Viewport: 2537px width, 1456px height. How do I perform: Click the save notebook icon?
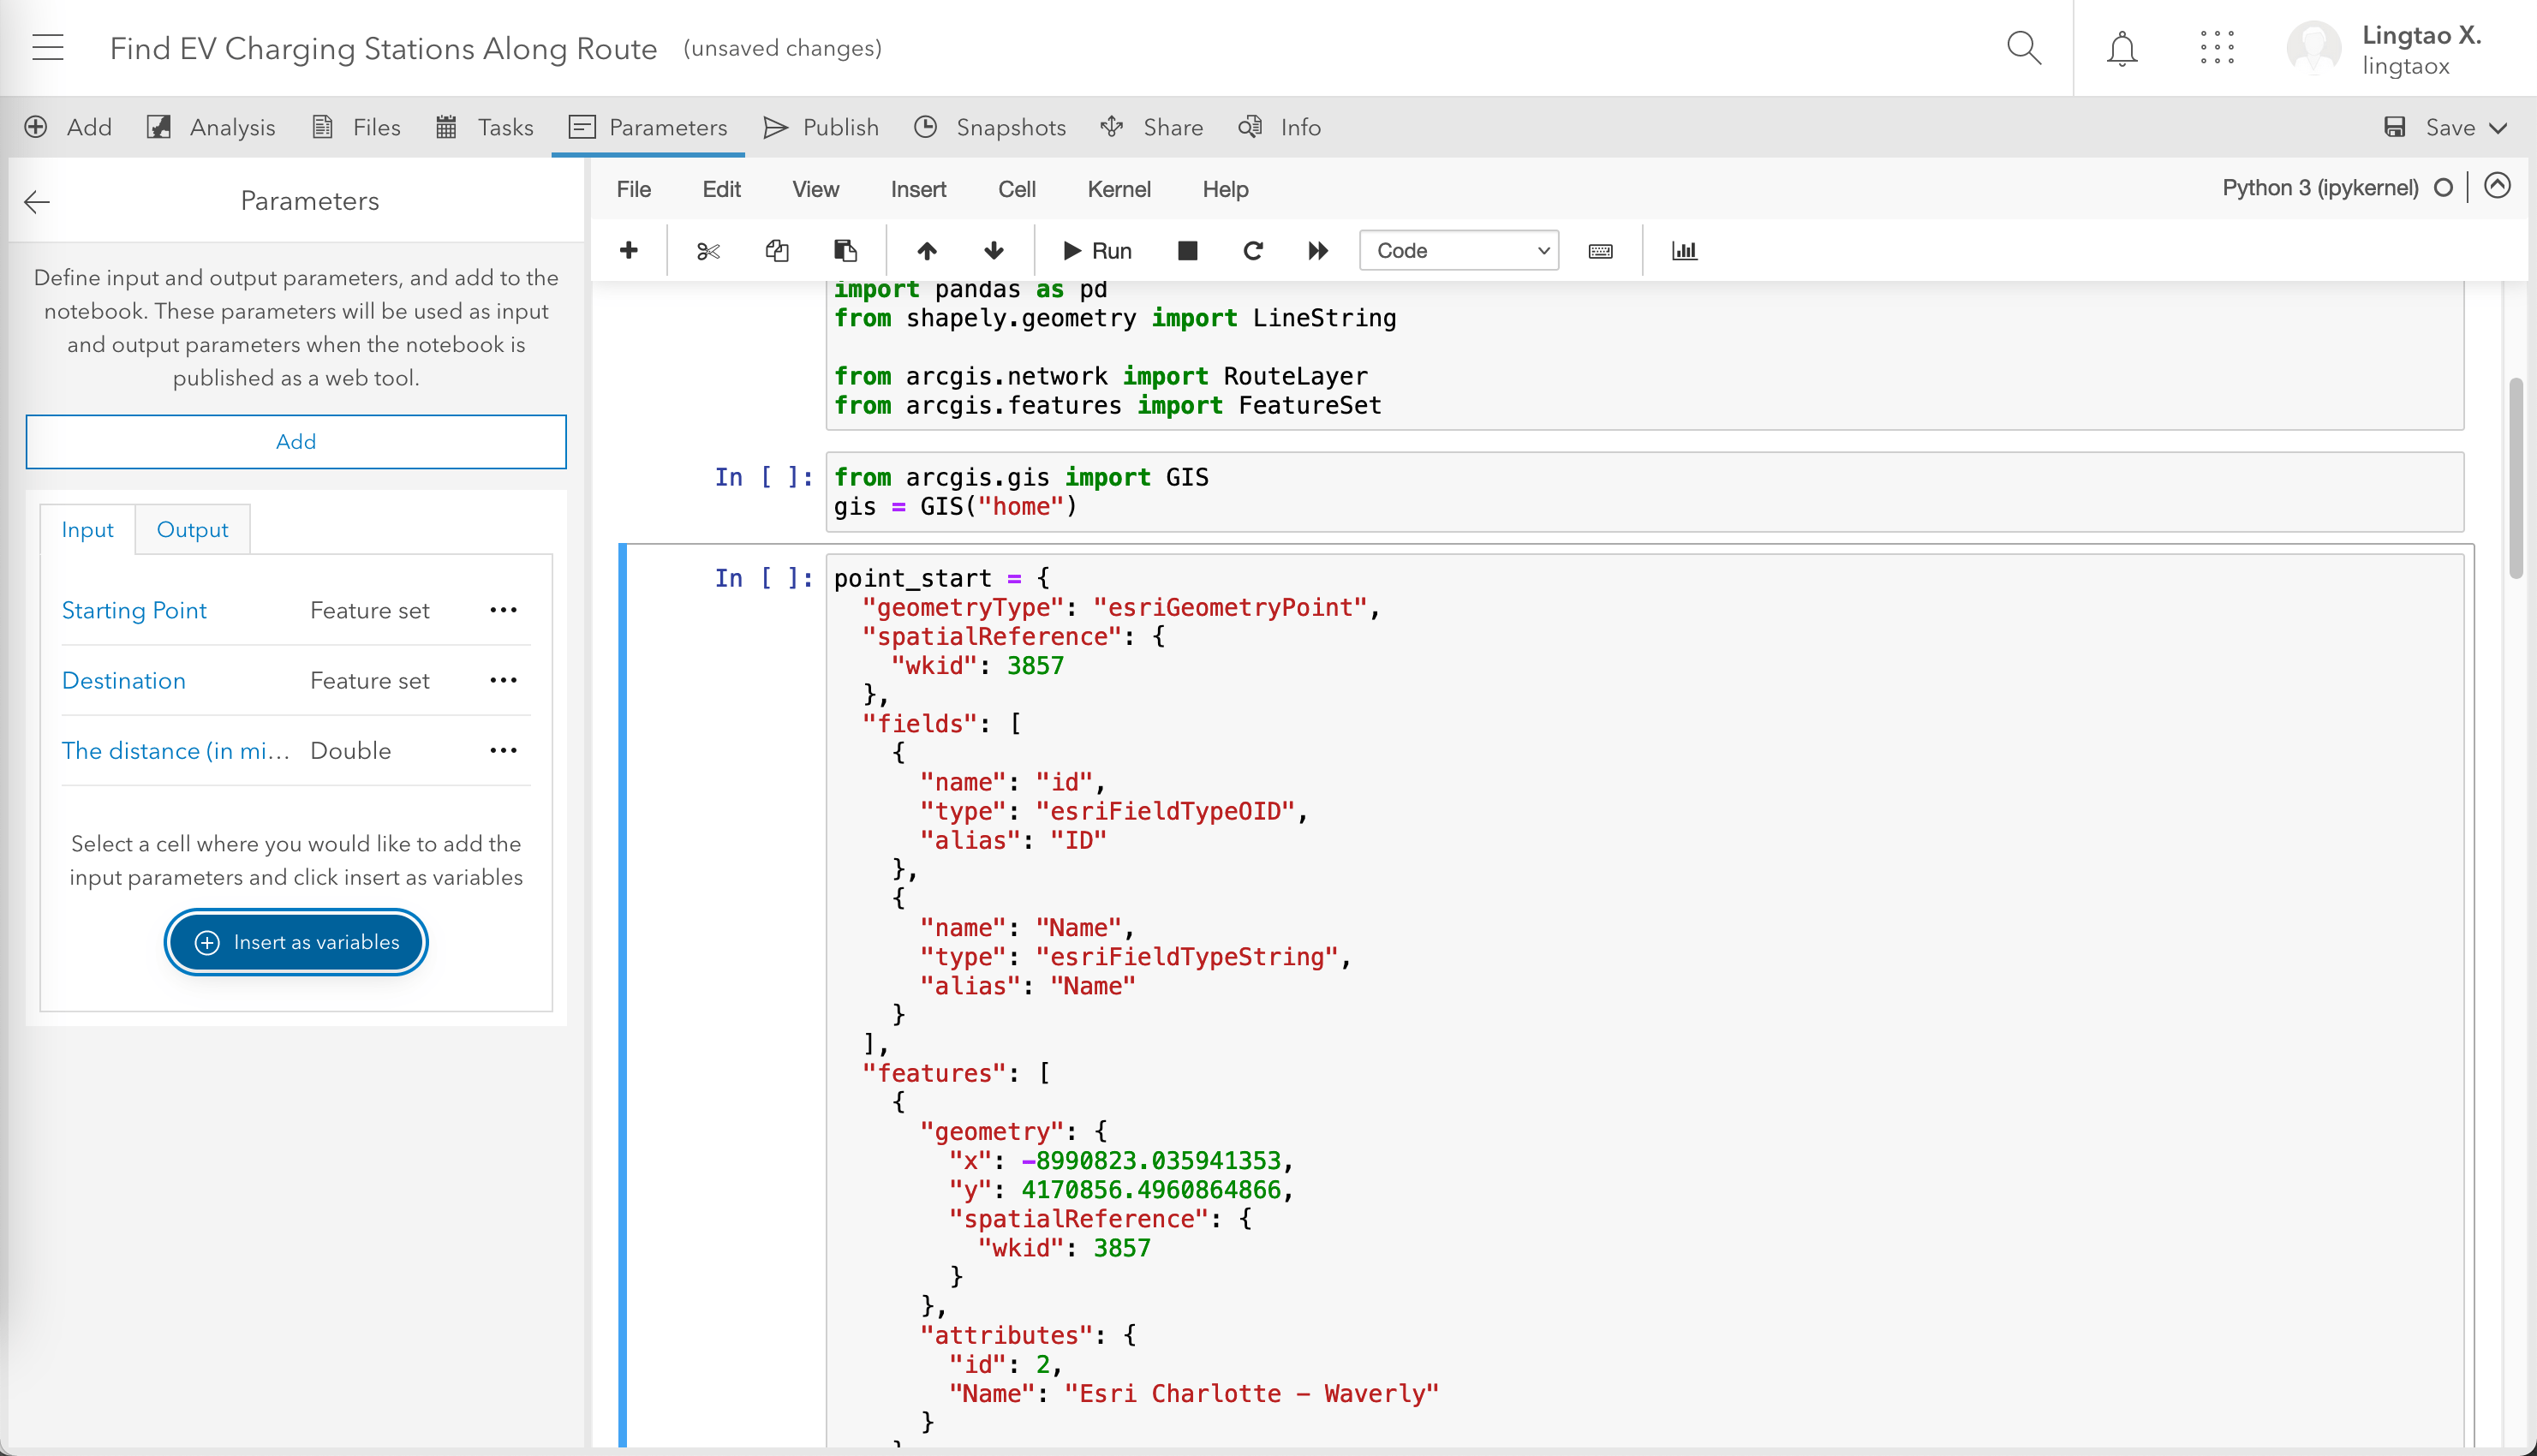[x=2396, y=125]
